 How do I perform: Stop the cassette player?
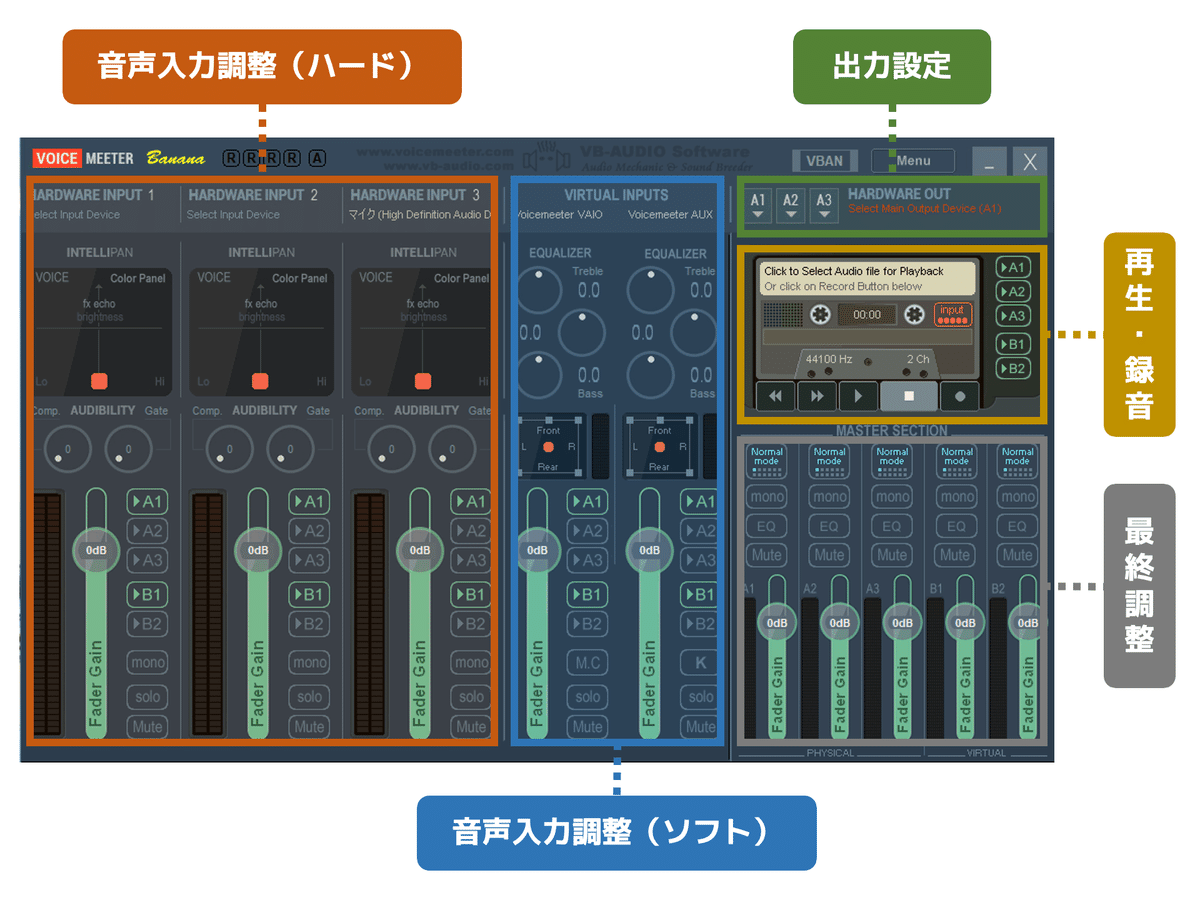coord(909,396)
